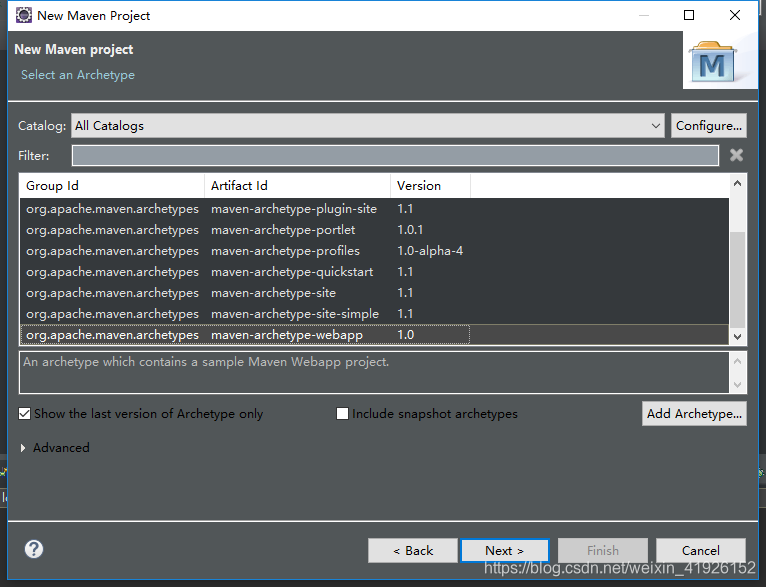This screenshot has height=587, width=766.
Task: Click the Eclipse icon in the title bar
Action: (23, 15)
